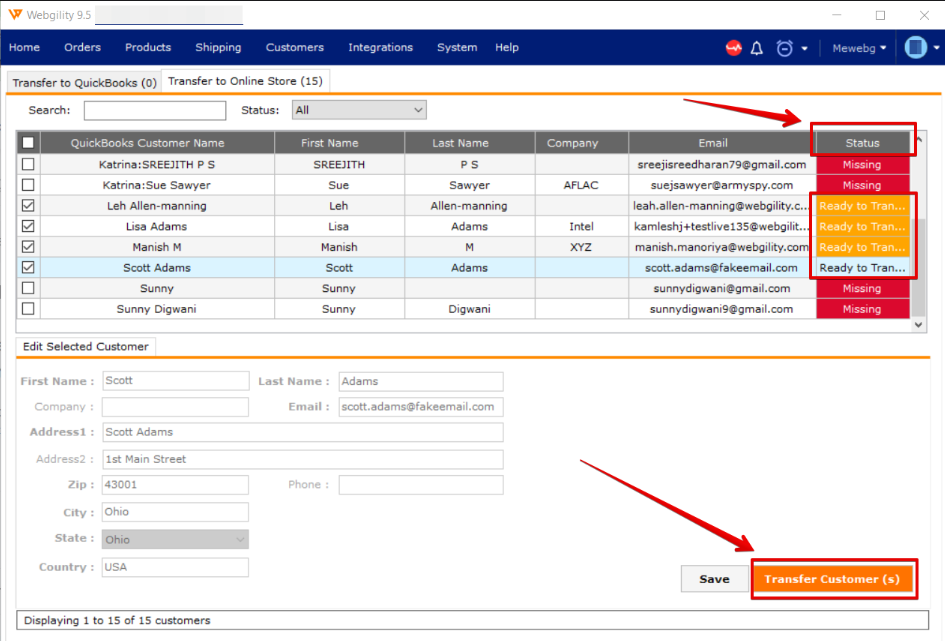Image resolution: width=945 pixels, height=641 pixels.
Task: Uncheck the Scott Adams row checkbox
Action: 28,267
